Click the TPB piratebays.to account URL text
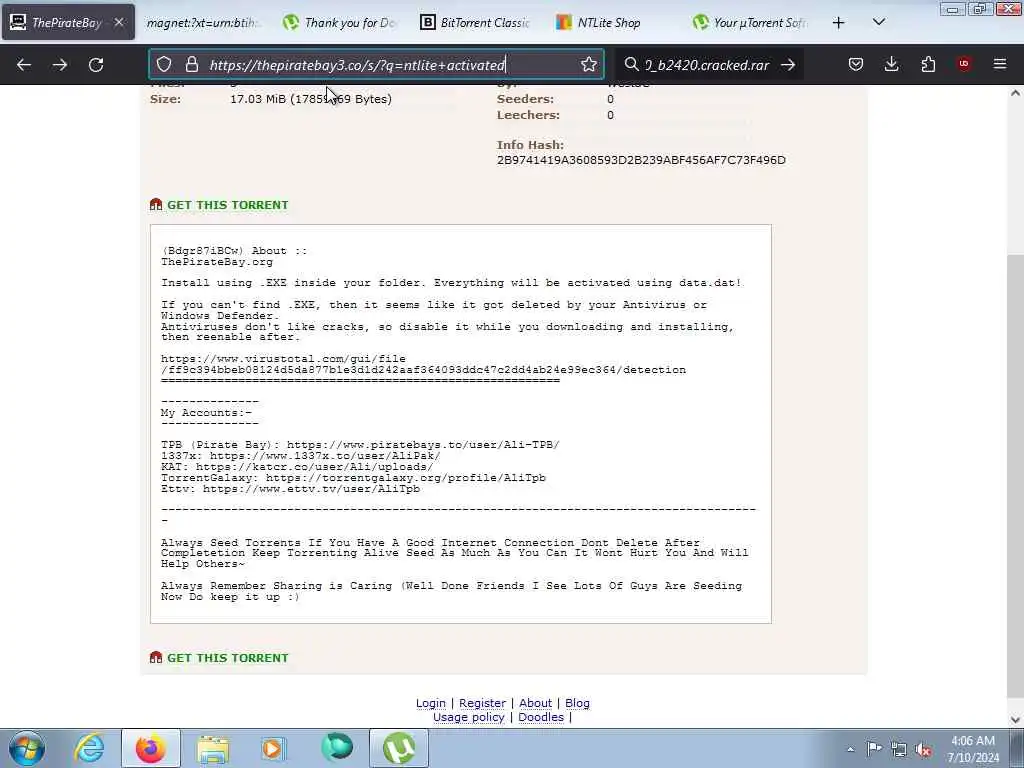1024x768 pixels. 423,445
